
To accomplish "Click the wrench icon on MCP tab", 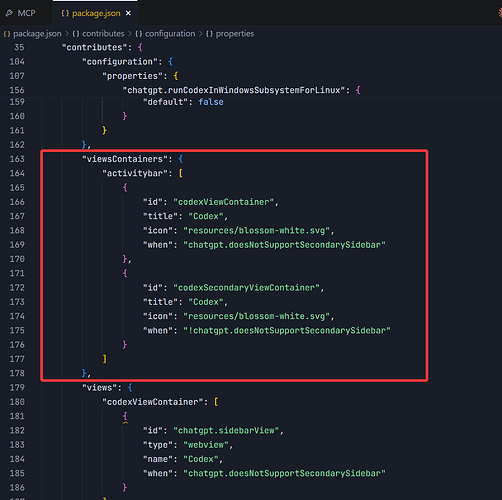I will (x=9, y=13).
